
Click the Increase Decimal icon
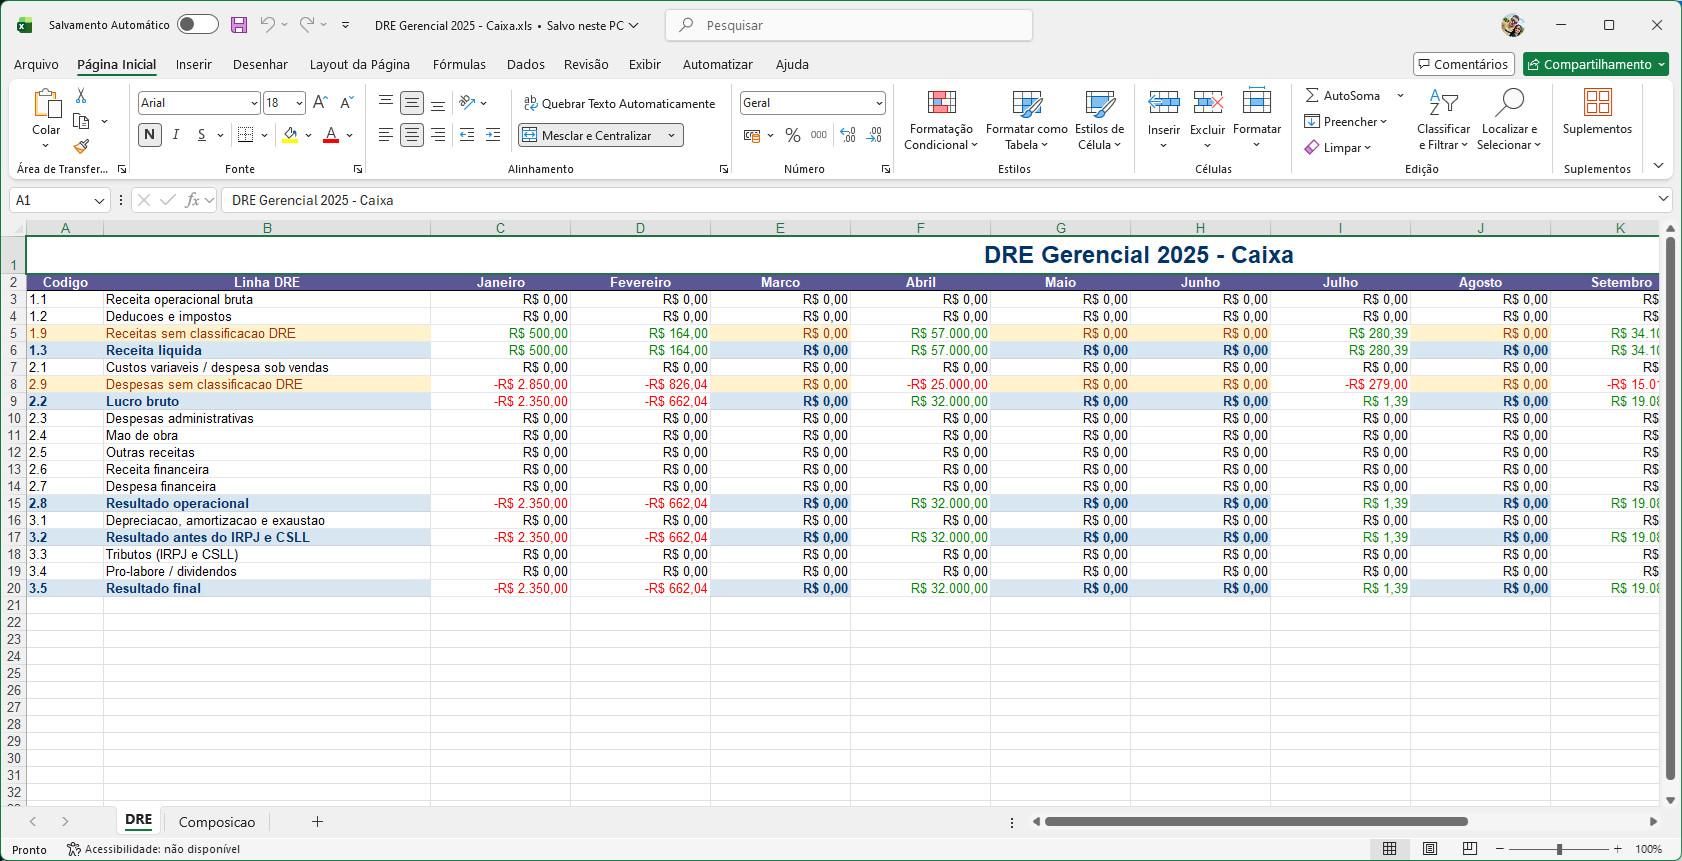(x=848, y=135)
